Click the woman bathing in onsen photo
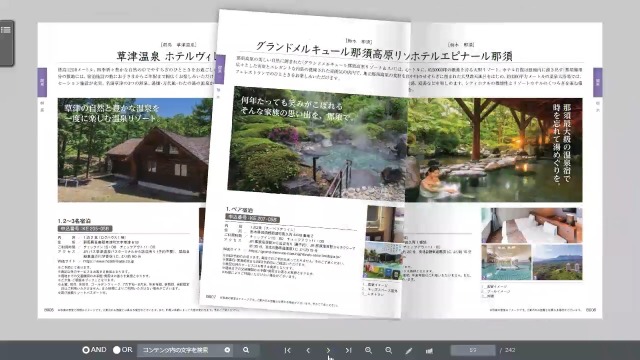 point(495,150)
